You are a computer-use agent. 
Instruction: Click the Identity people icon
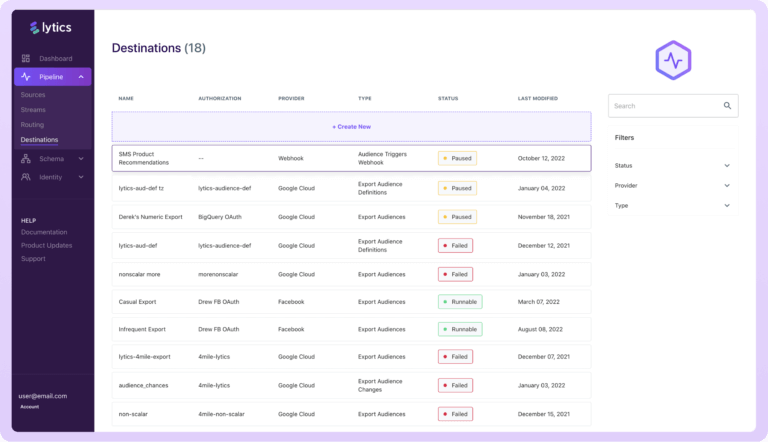(26, 177)
